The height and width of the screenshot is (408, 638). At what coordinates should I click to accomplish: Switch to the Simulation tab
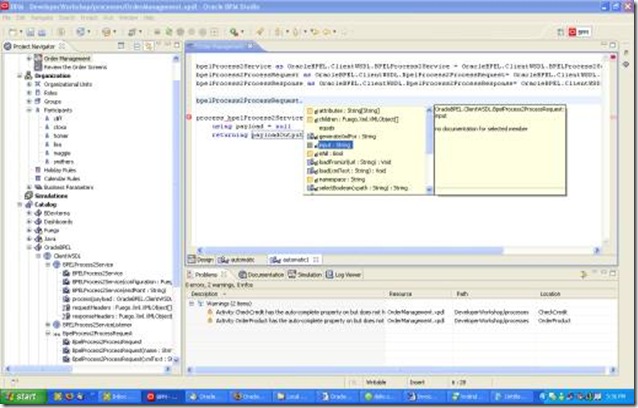click(305, 275)
